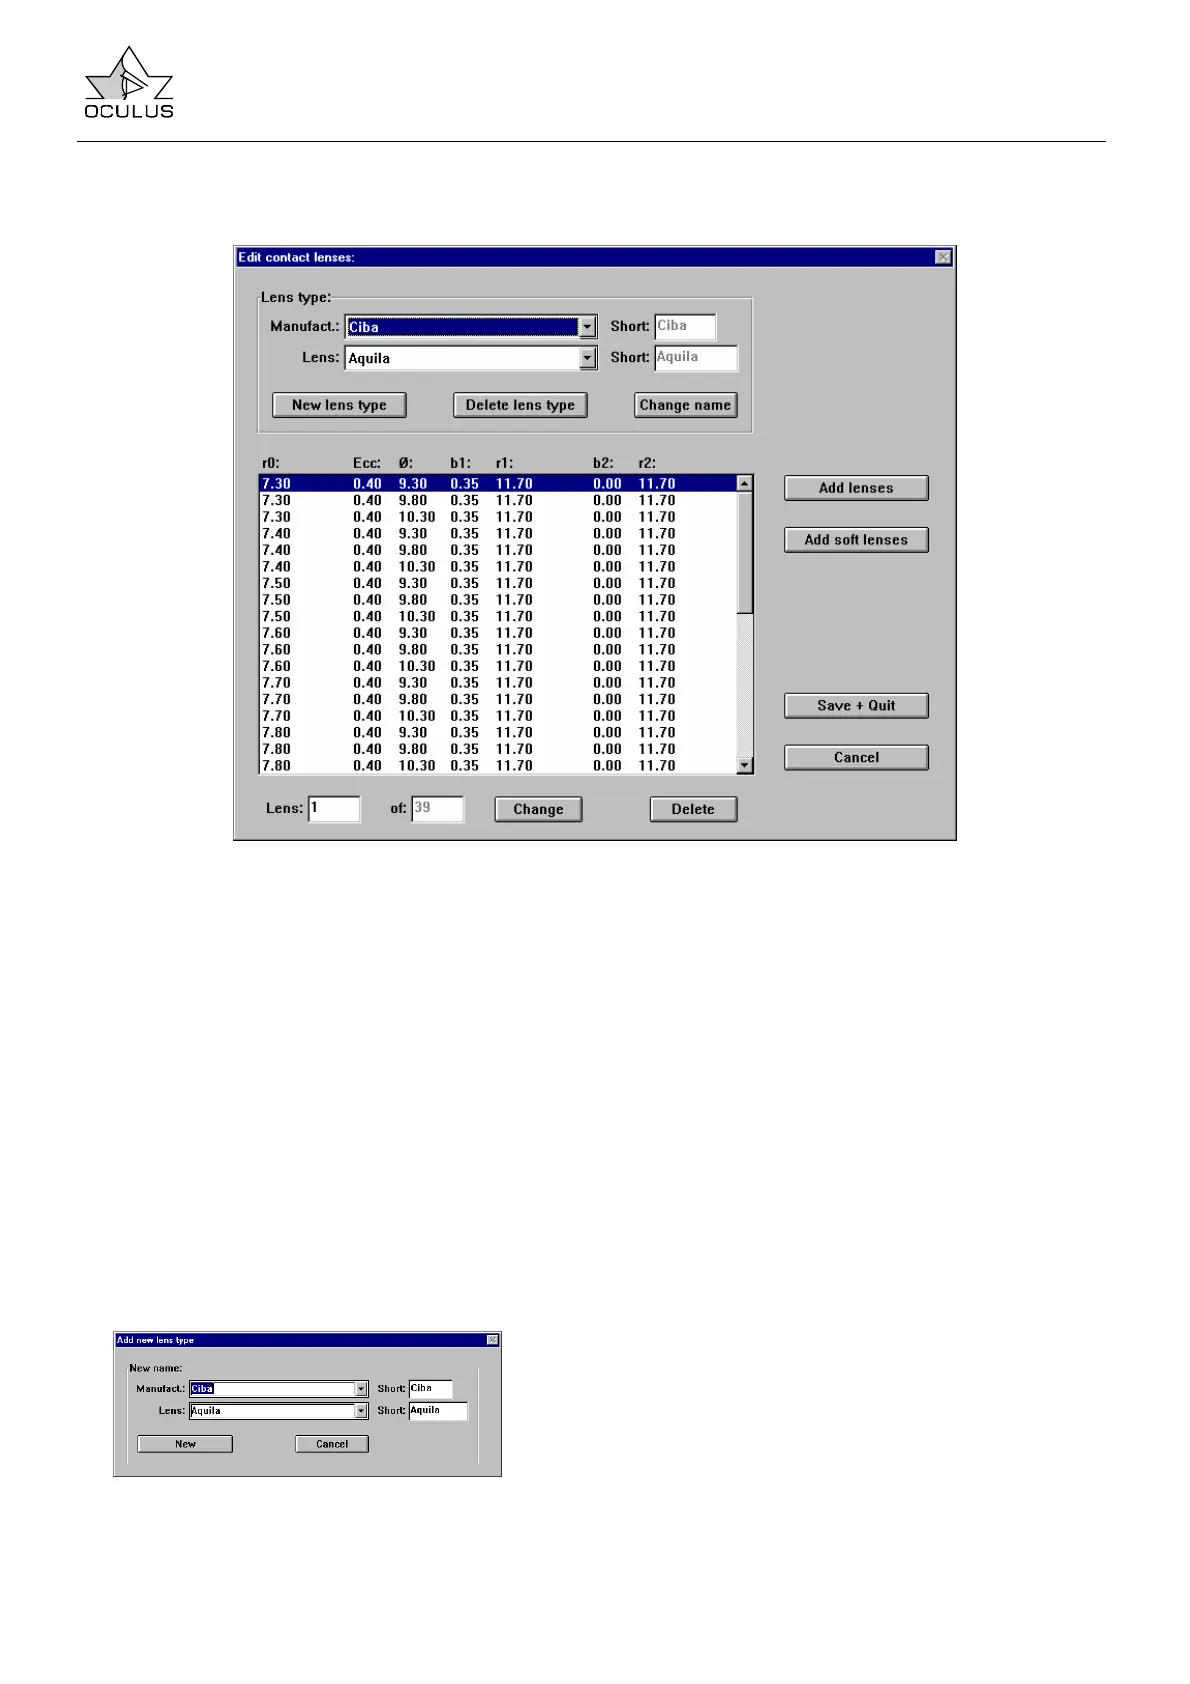The width and height of the screenshot is (1190, 1684).
Task: Click the lens list scroll up arrow
Action: (744, 484)
